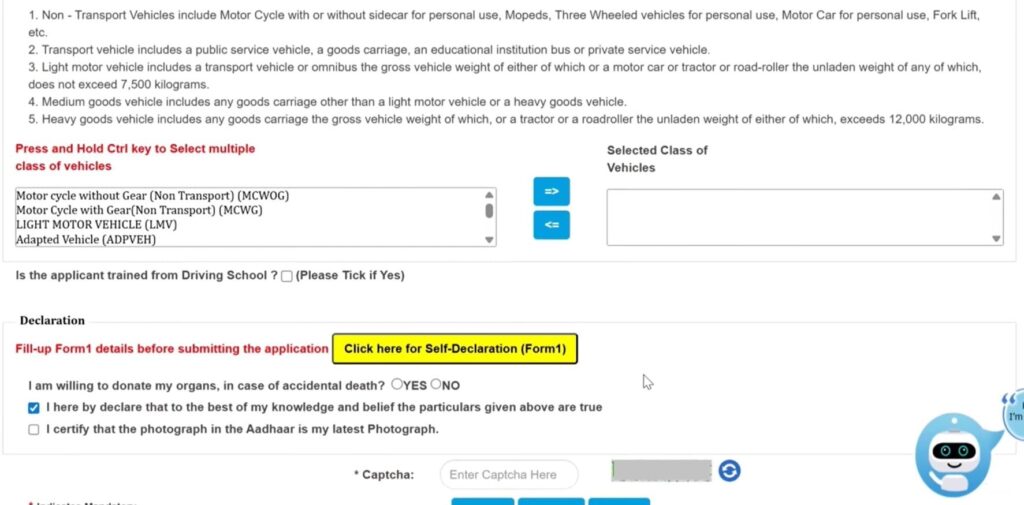The width and height of the screenshot is (1024, 505).
Task: Check the Aadhaar latest photograph certification
Action: [34, 430]
